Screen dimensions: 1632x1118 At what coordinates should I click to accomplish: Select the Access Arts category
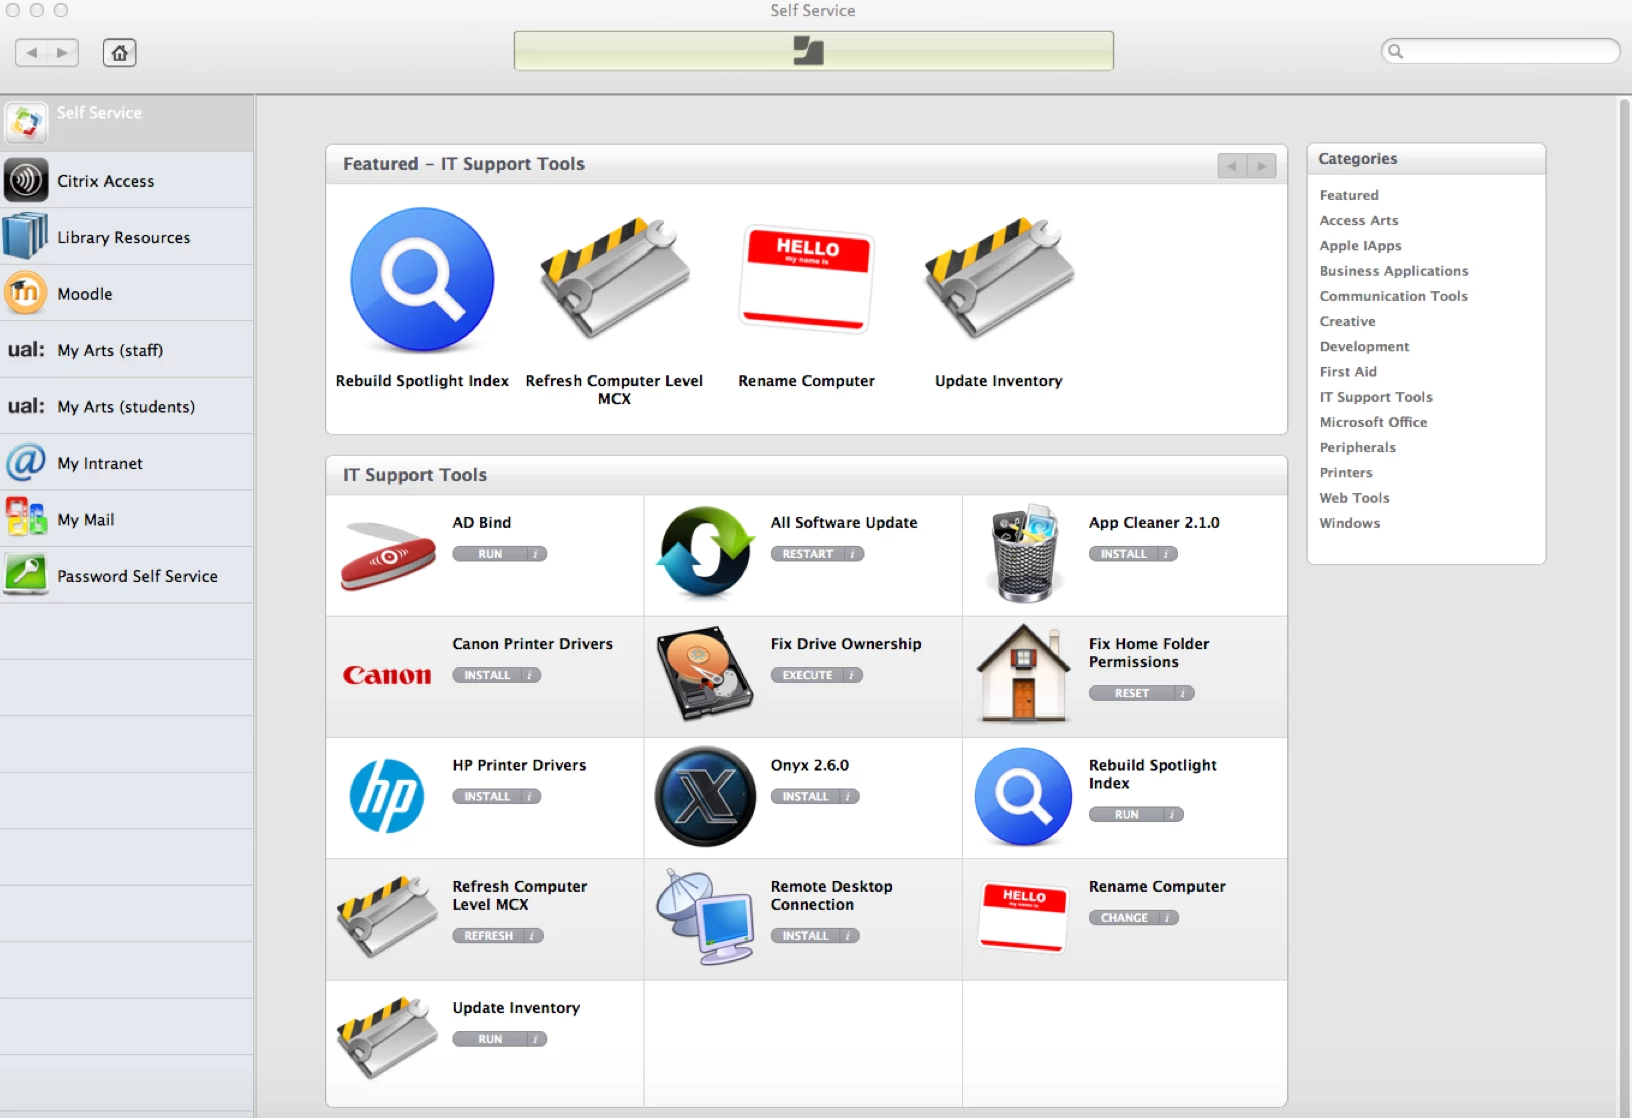1359,220
